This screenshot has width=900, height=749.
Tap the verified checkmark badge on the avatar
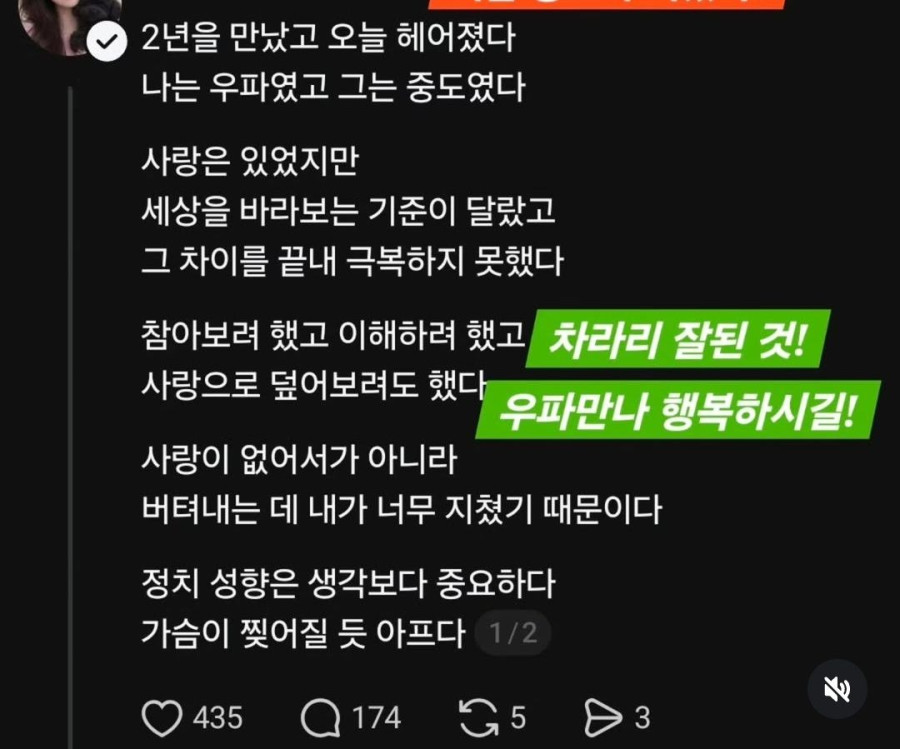pyautogui.click(x=107, y=41)
